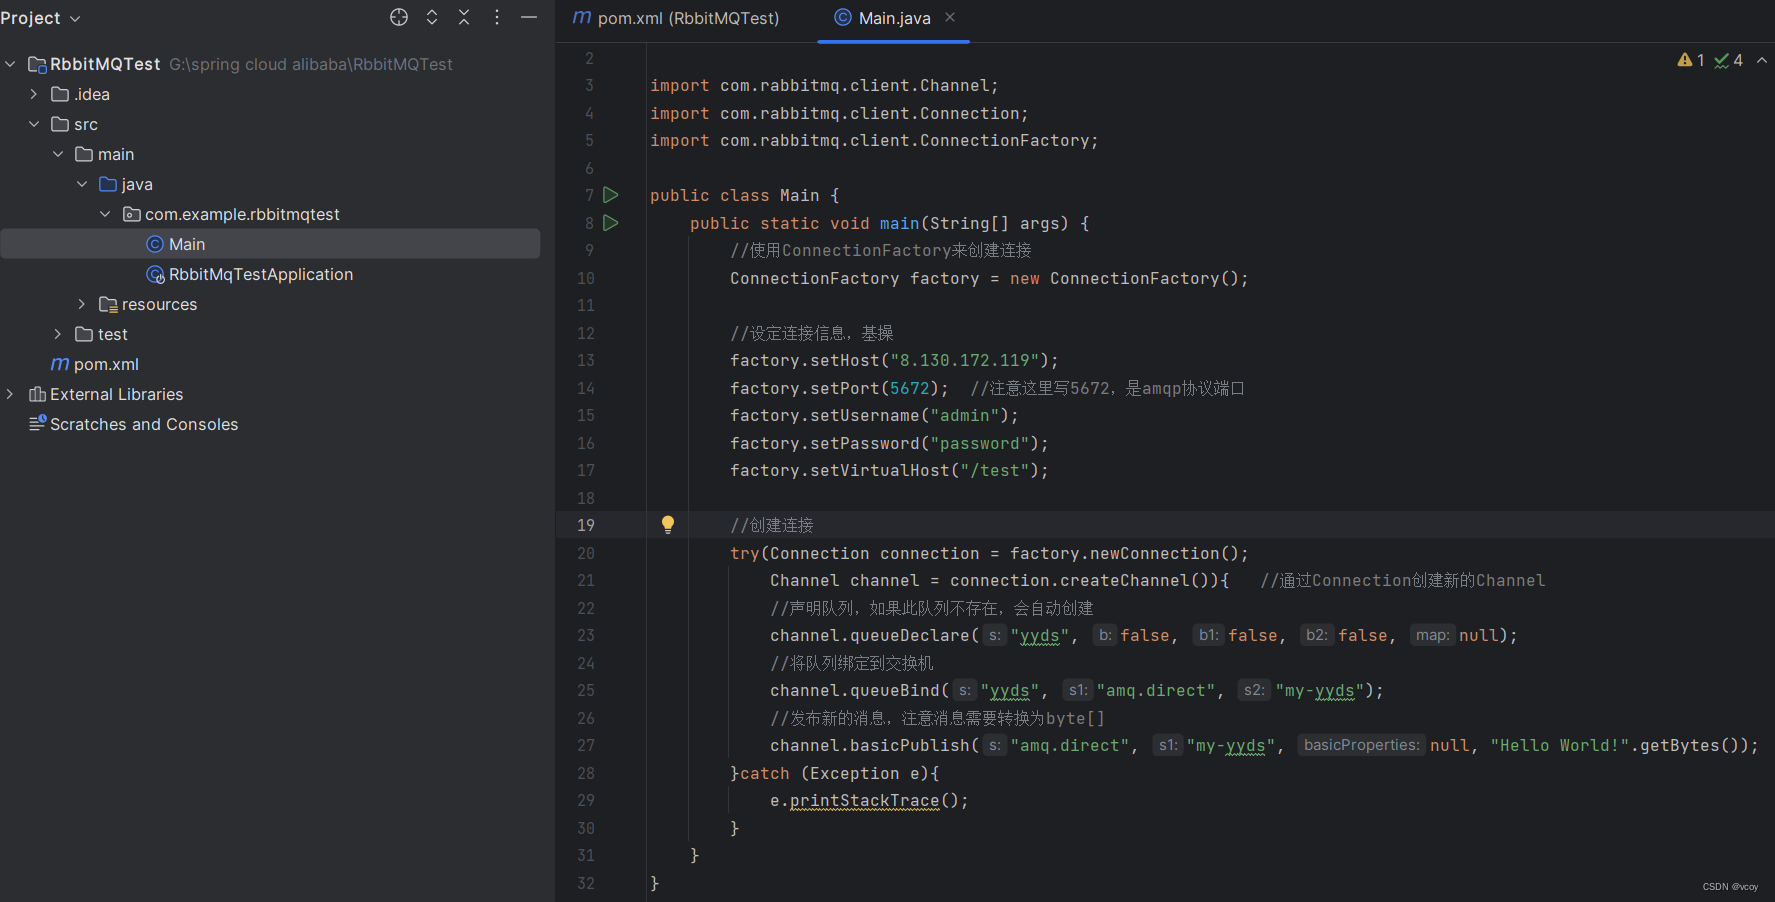The width and height of the screenshot is (1775, 902).
Task: Click the yellow lightbulb intention icon
Action: pos(668,525)
